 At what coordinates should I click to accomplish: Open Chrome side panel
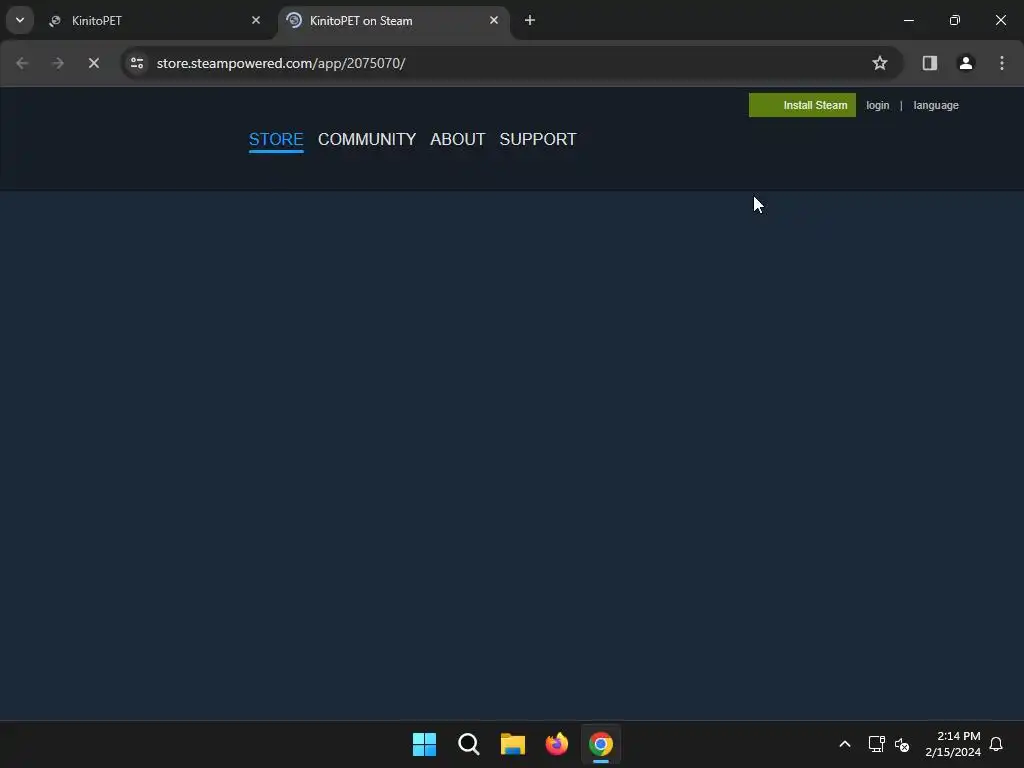tap(930, 63)
